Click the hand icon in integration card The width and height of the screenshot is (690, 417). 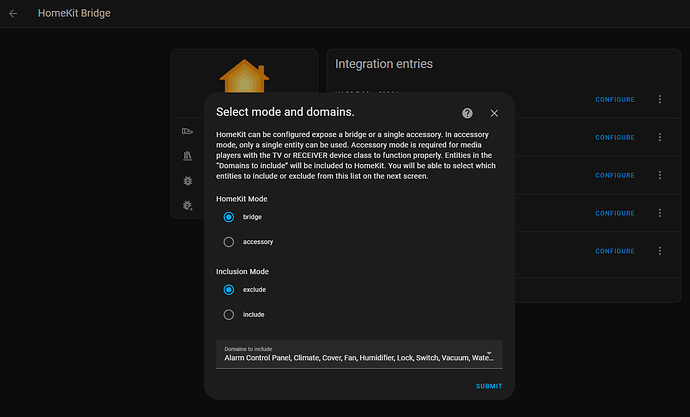click(x=187, y=131)
